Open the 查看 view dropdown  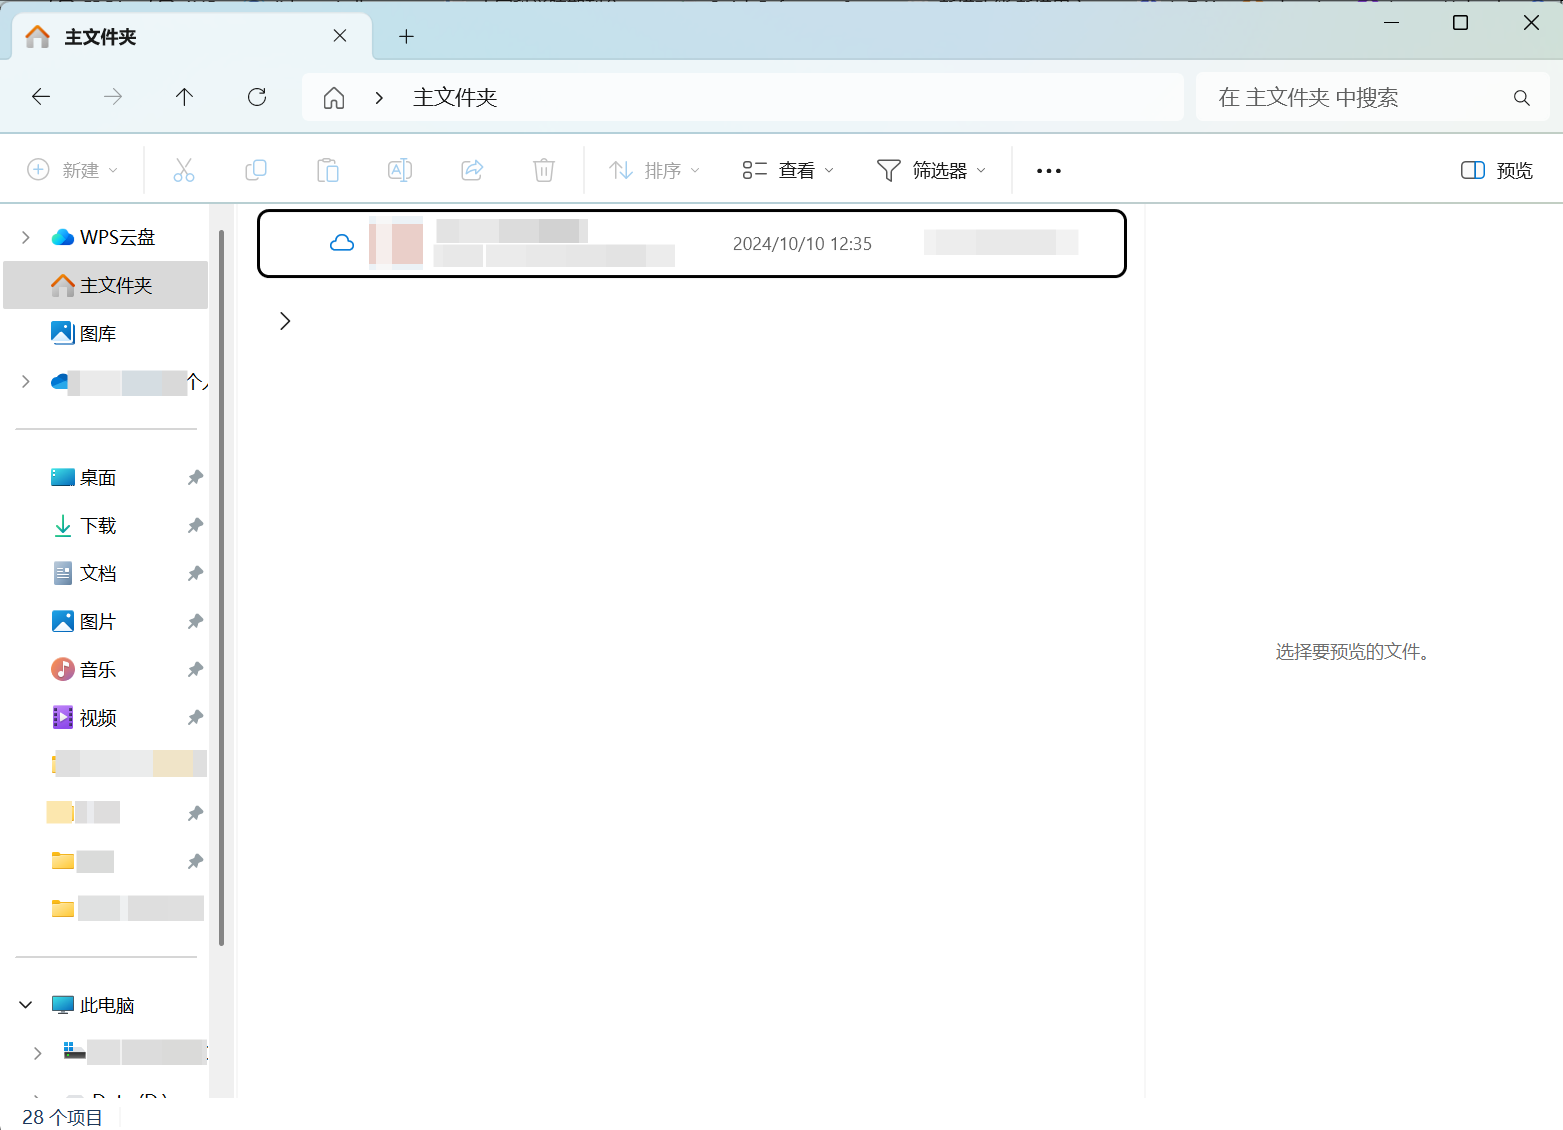788,170
